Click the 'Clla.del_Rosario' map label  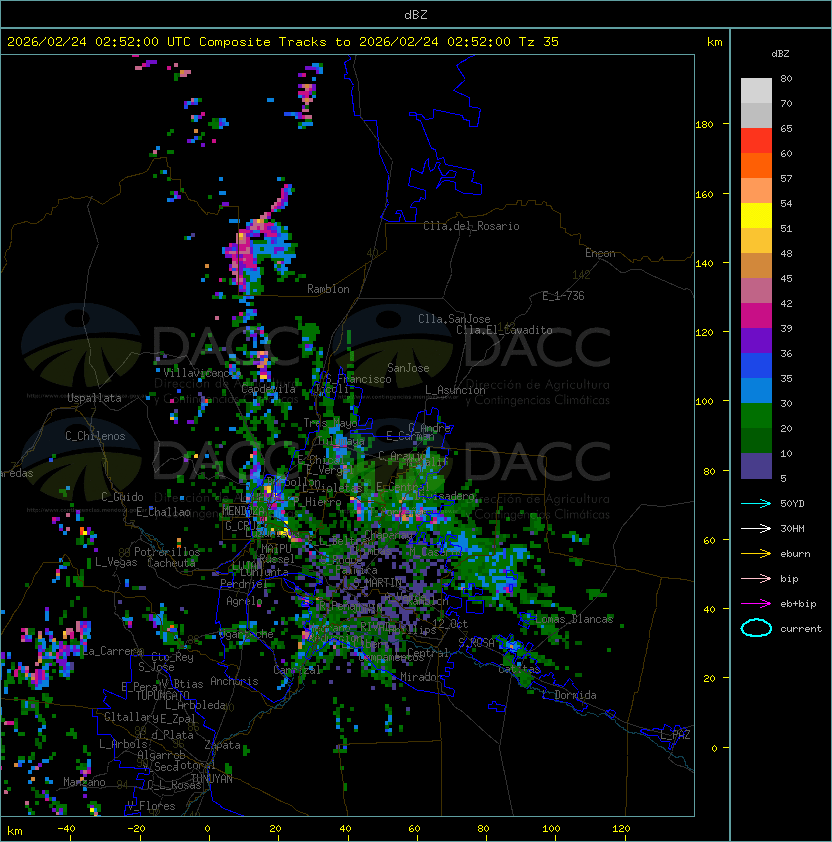coord(471,226)
